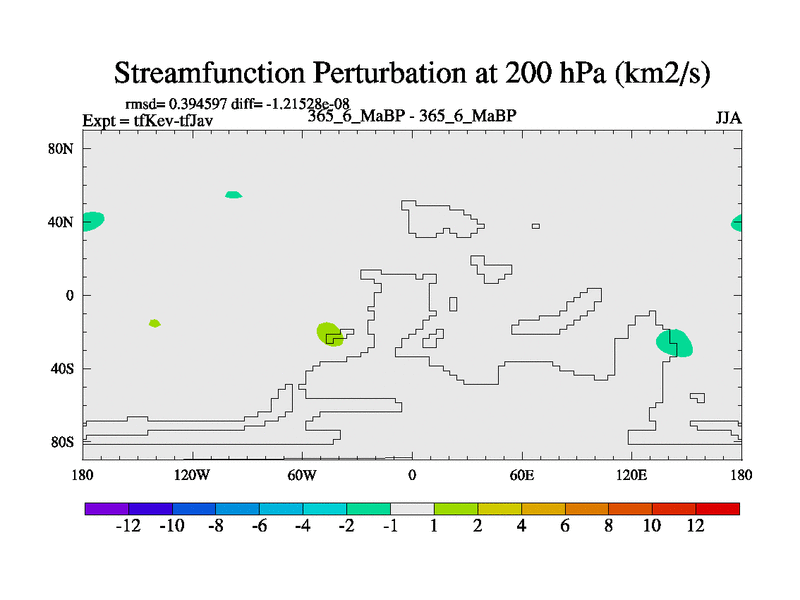The width and height of the screenshot is (800, 600).
Task: Click the 120E longitude axis label
Action: (632, 476)
